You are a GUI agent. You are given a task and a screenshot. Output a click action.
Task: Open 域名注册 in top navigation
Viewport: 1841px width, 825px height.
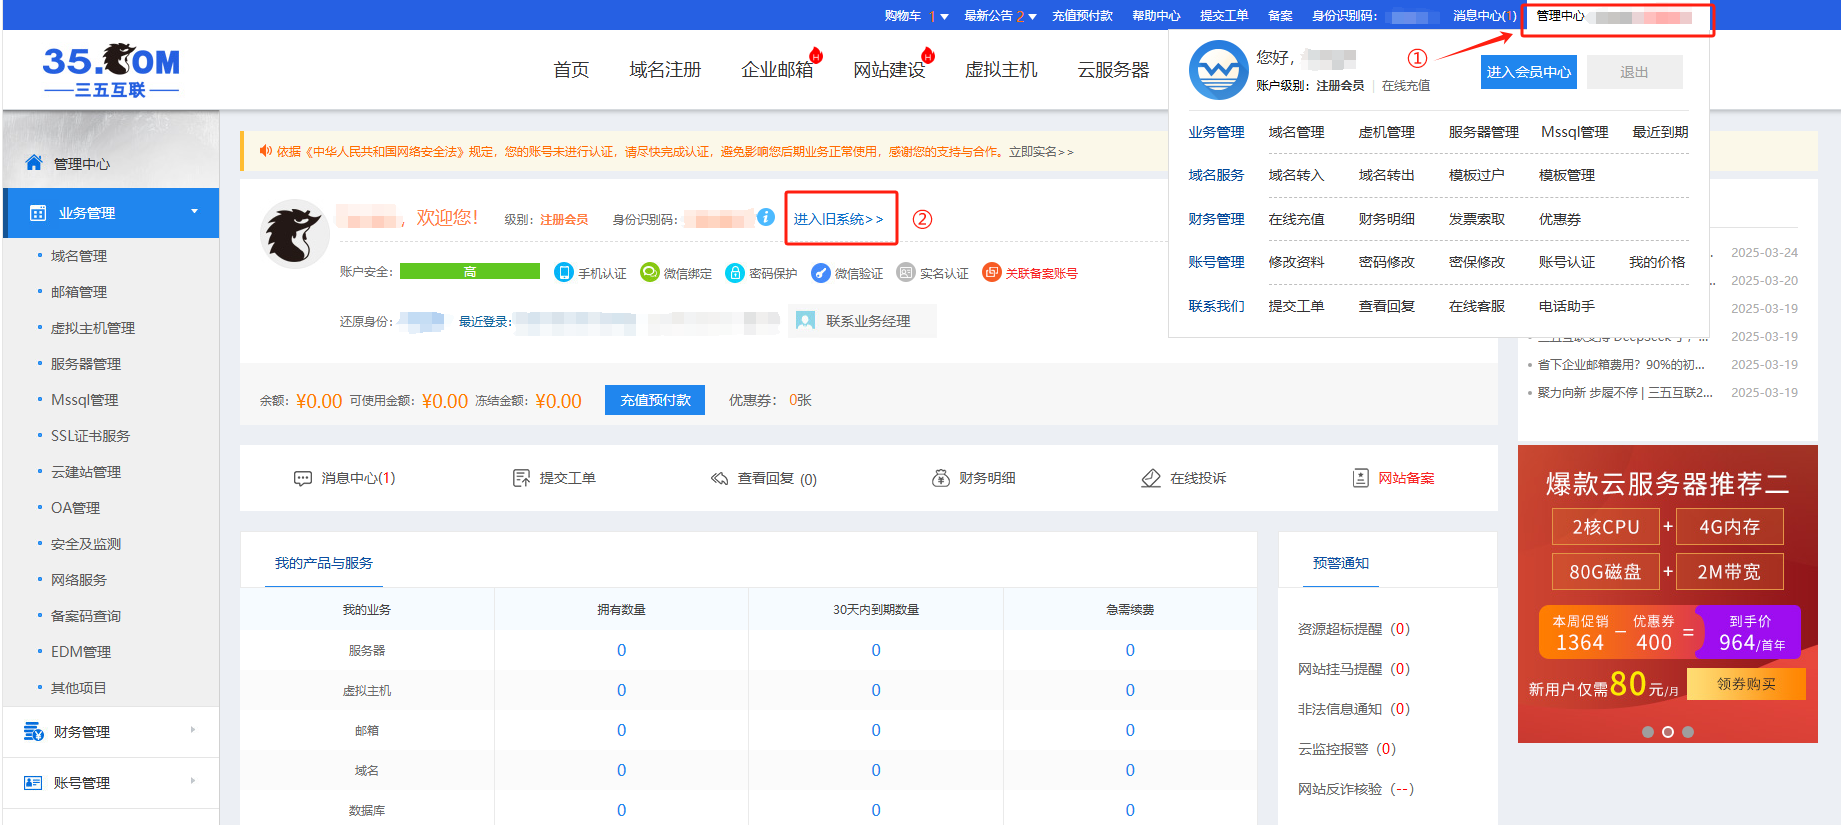(x=665, y=70)
